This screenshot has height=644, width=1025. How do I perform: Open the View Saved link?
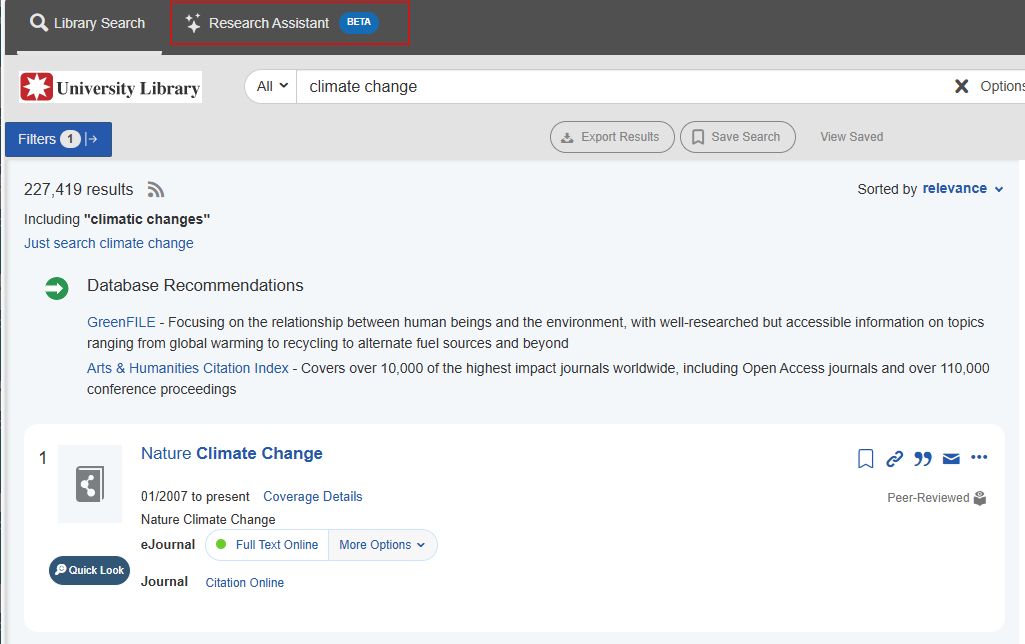click(851, 137)
